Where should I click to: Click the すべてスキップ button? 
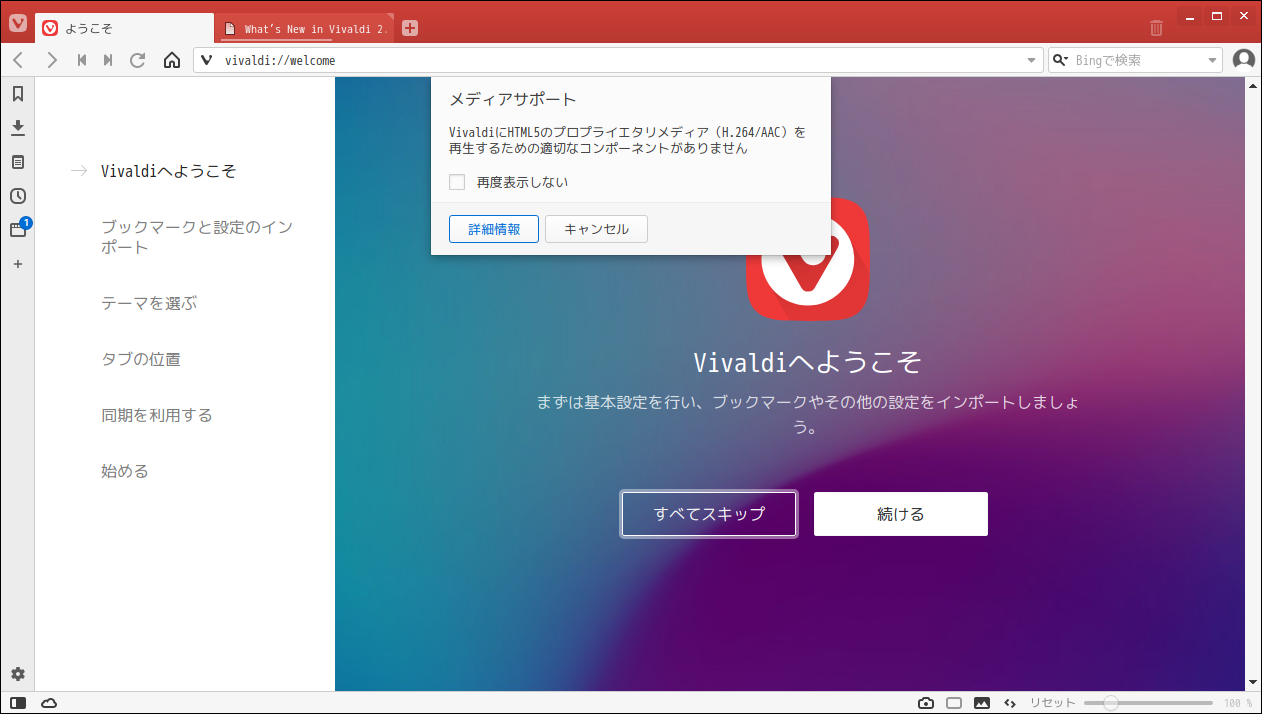[709, 514]
